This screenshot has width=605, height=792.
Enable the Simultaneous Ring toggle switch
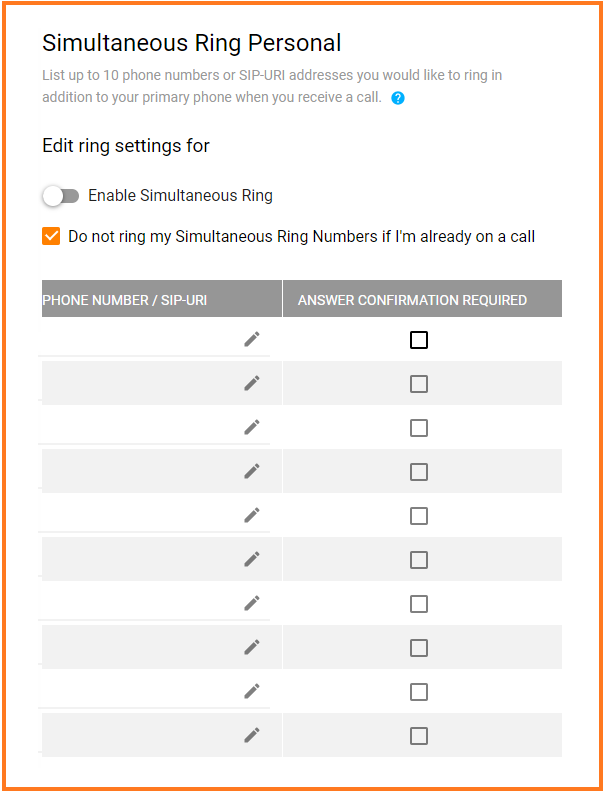(x=60, y=196)
